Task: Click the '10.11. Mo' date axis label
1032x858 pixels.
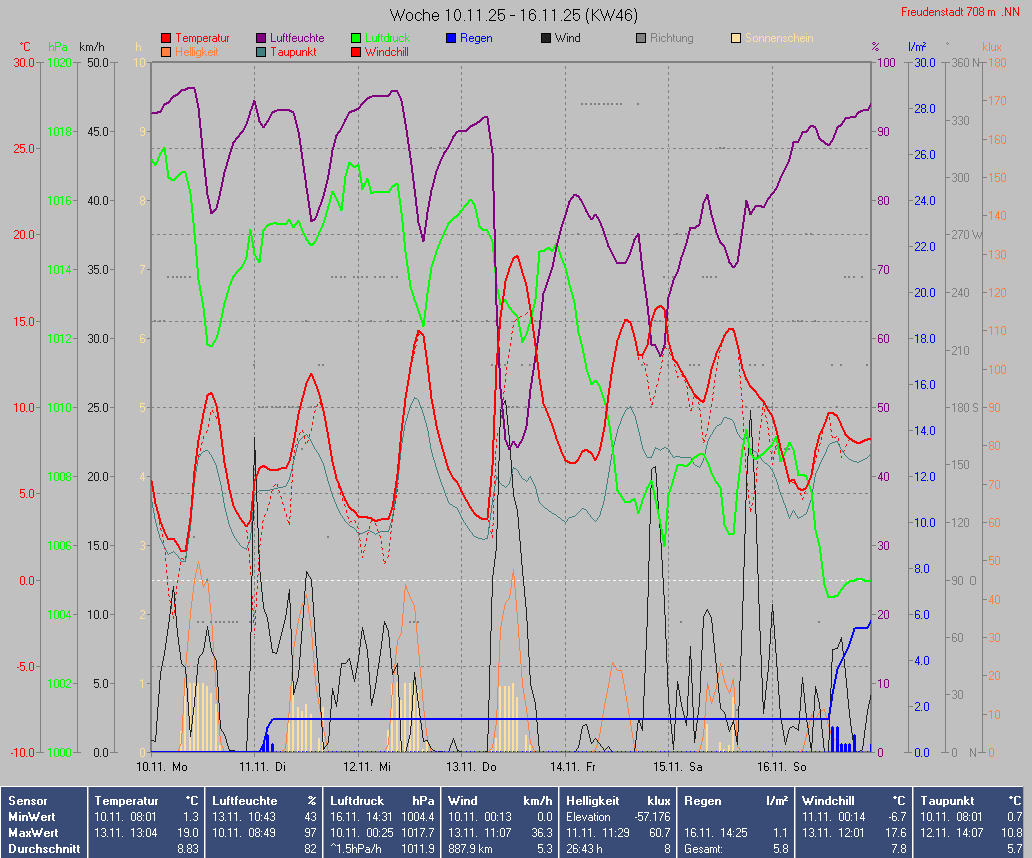Action: click(x=162, y=767)
